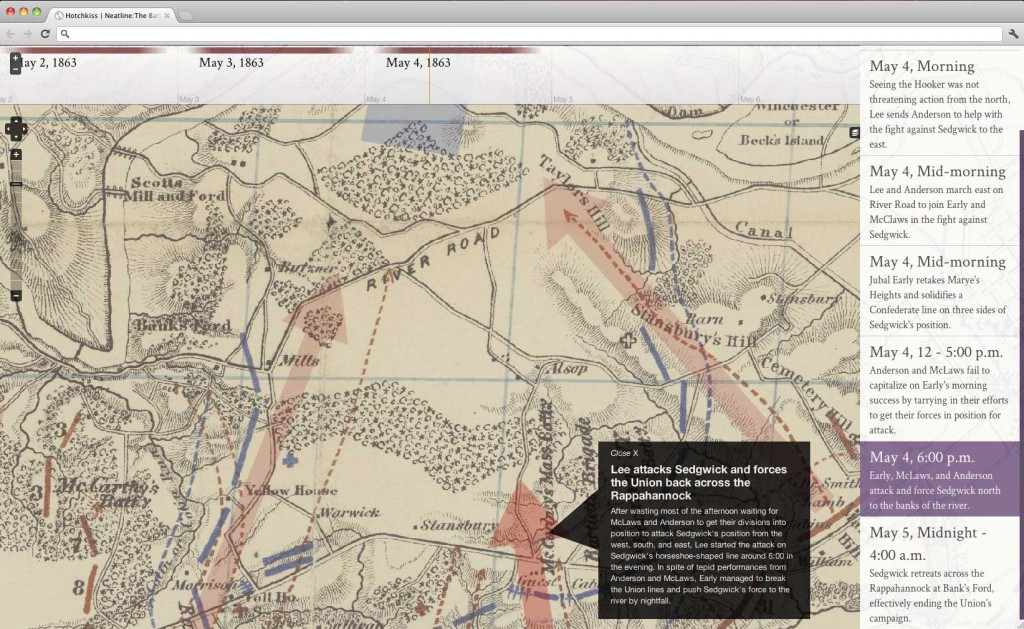Select the highlighted May 4, 6:00 p.m. entry

coord(939,479)
